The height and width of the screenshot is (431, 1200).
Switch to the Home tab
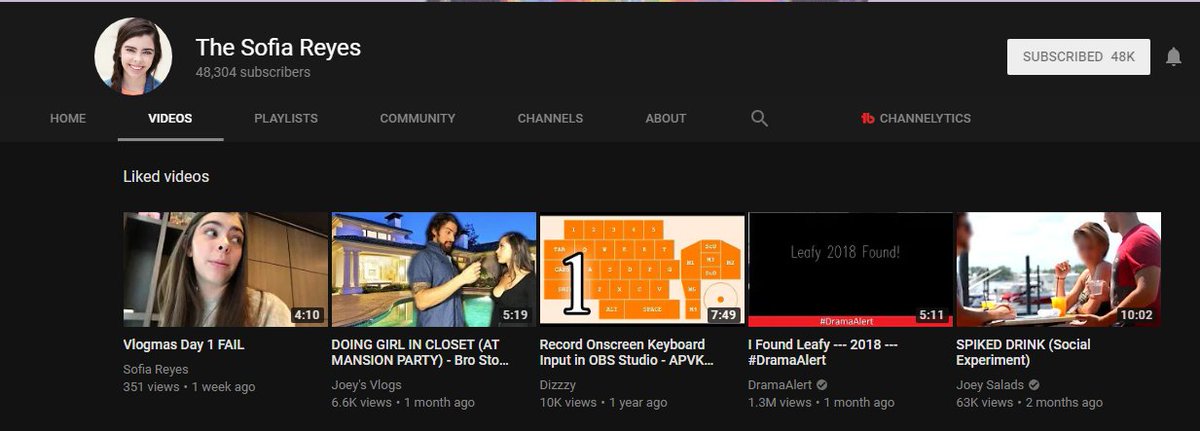[x=68, y=118]
